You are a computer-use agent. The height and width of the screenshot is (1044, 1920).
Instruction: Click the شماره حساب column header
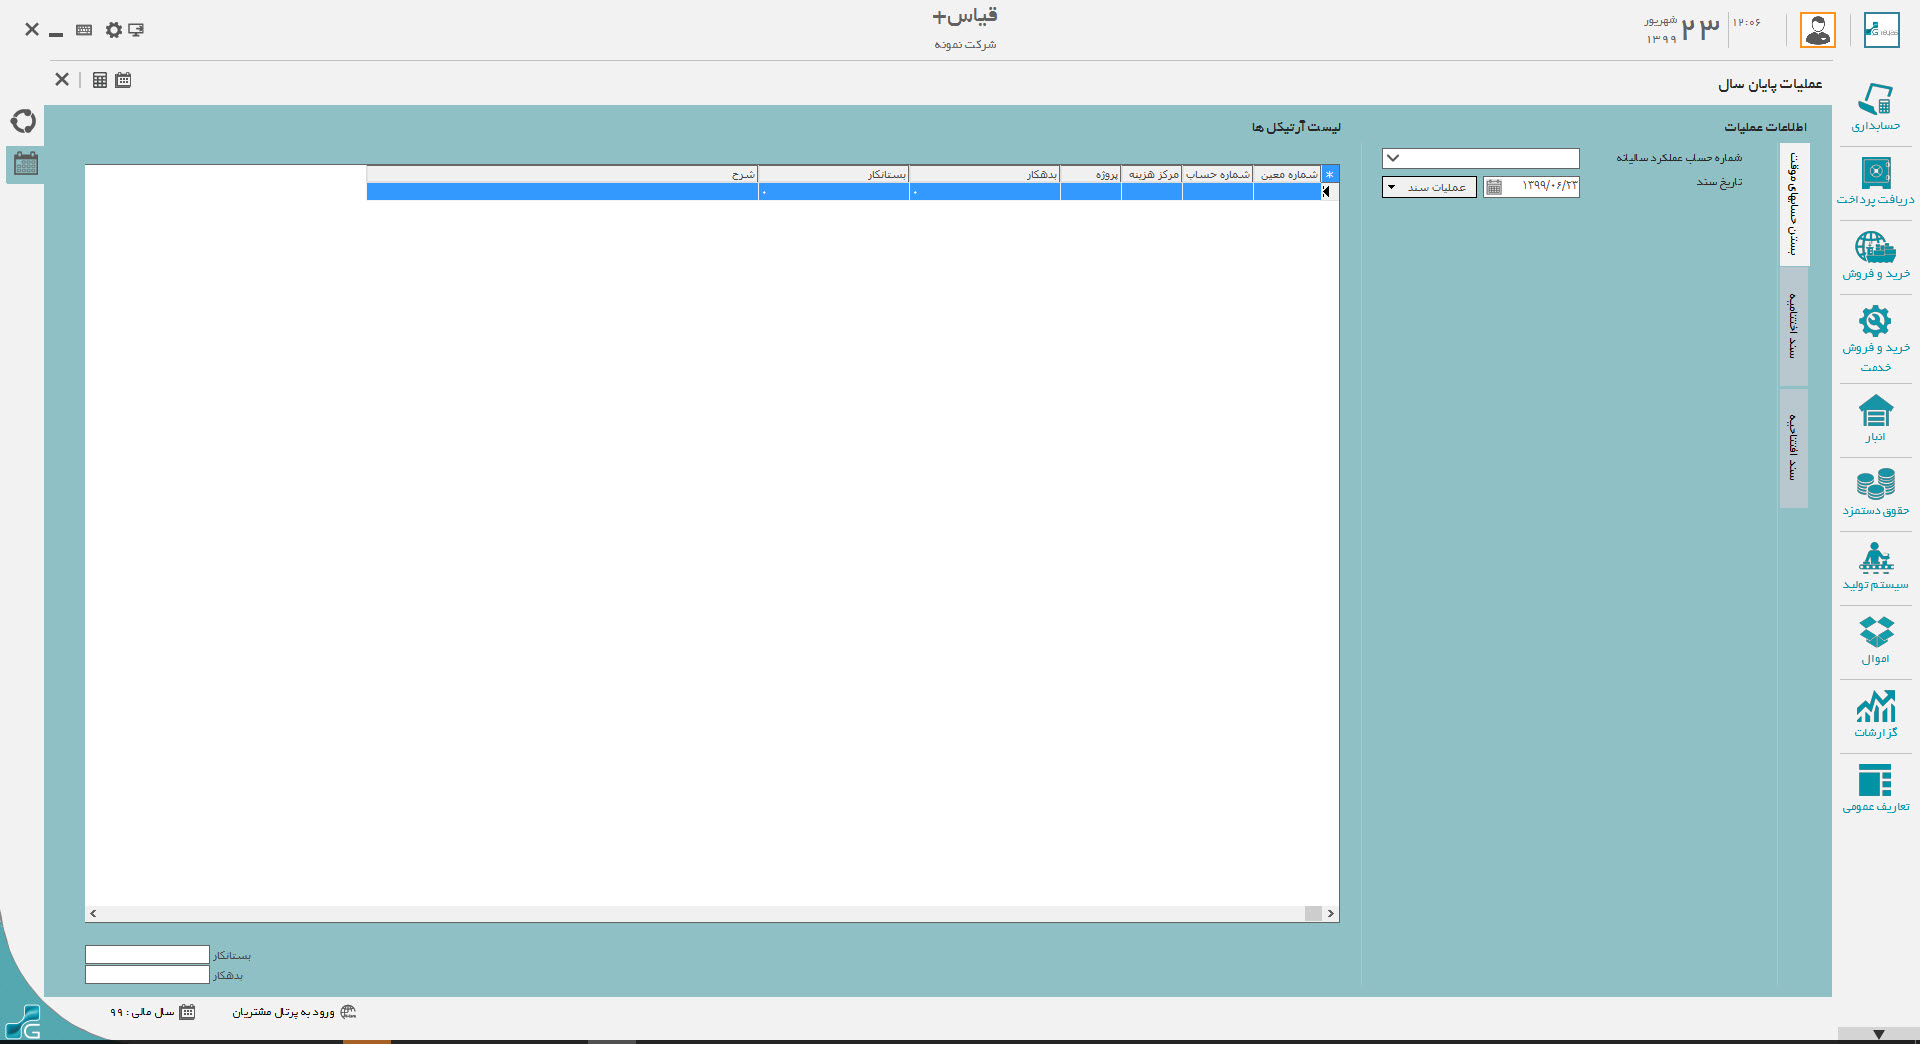click(1217, 175)
